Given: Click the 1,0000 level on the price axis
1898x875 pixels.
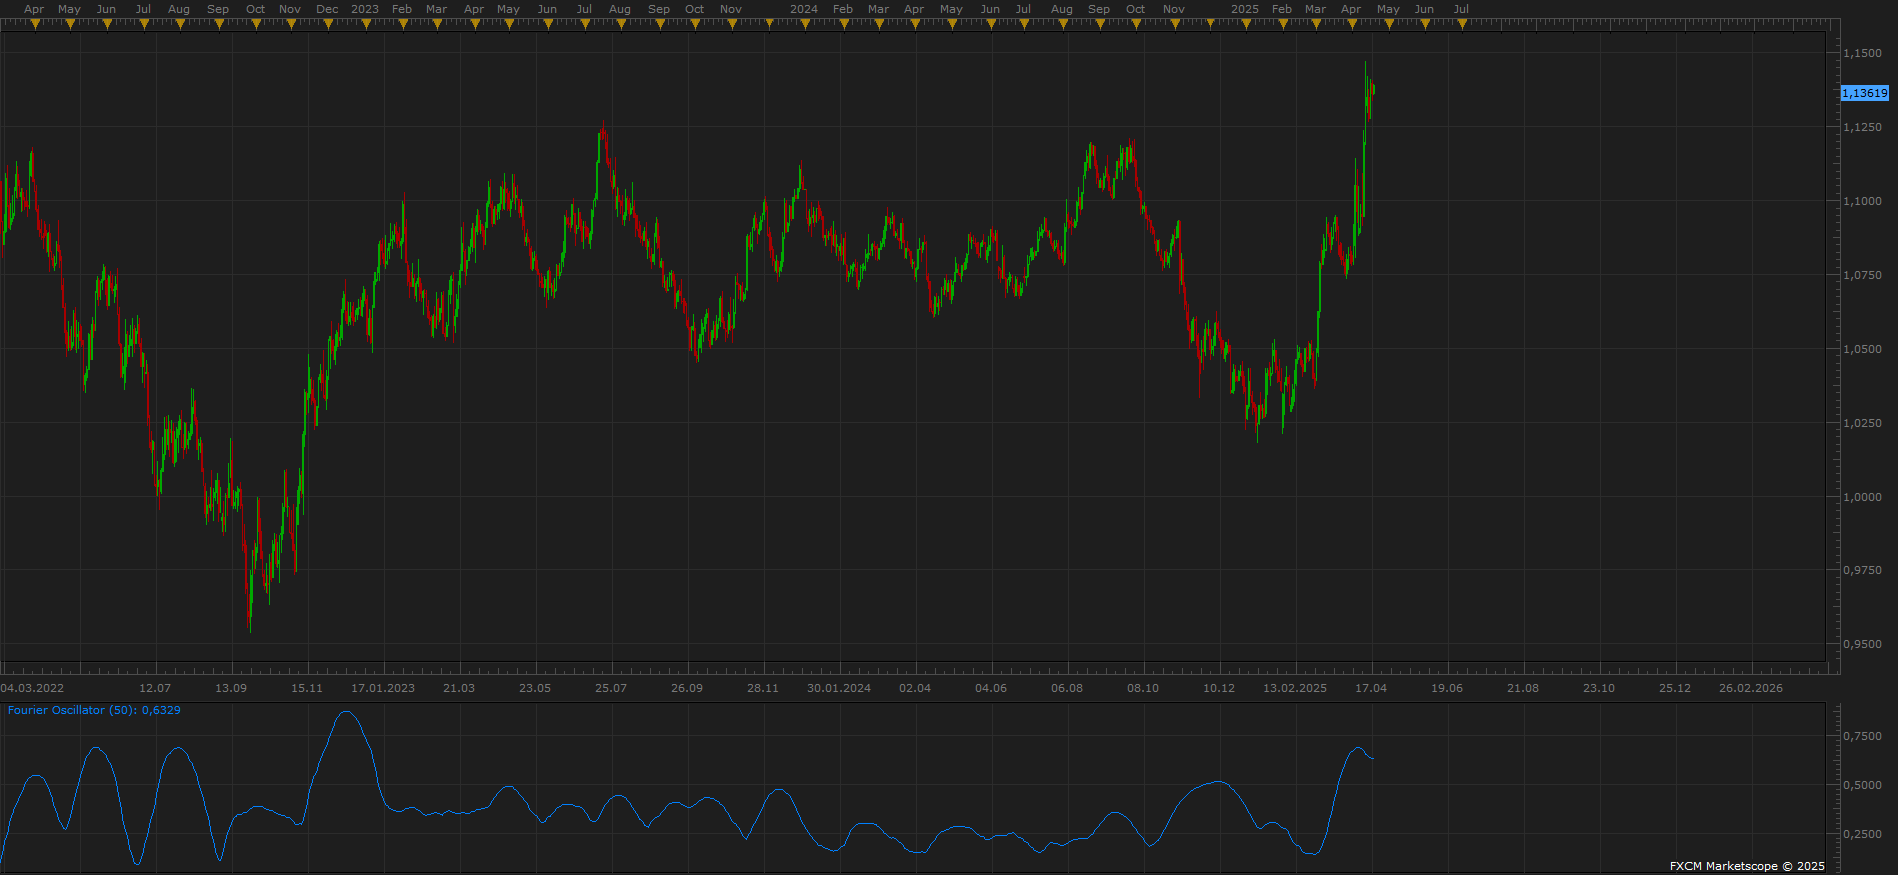Looking at the screenshot, I should 1862,497.
